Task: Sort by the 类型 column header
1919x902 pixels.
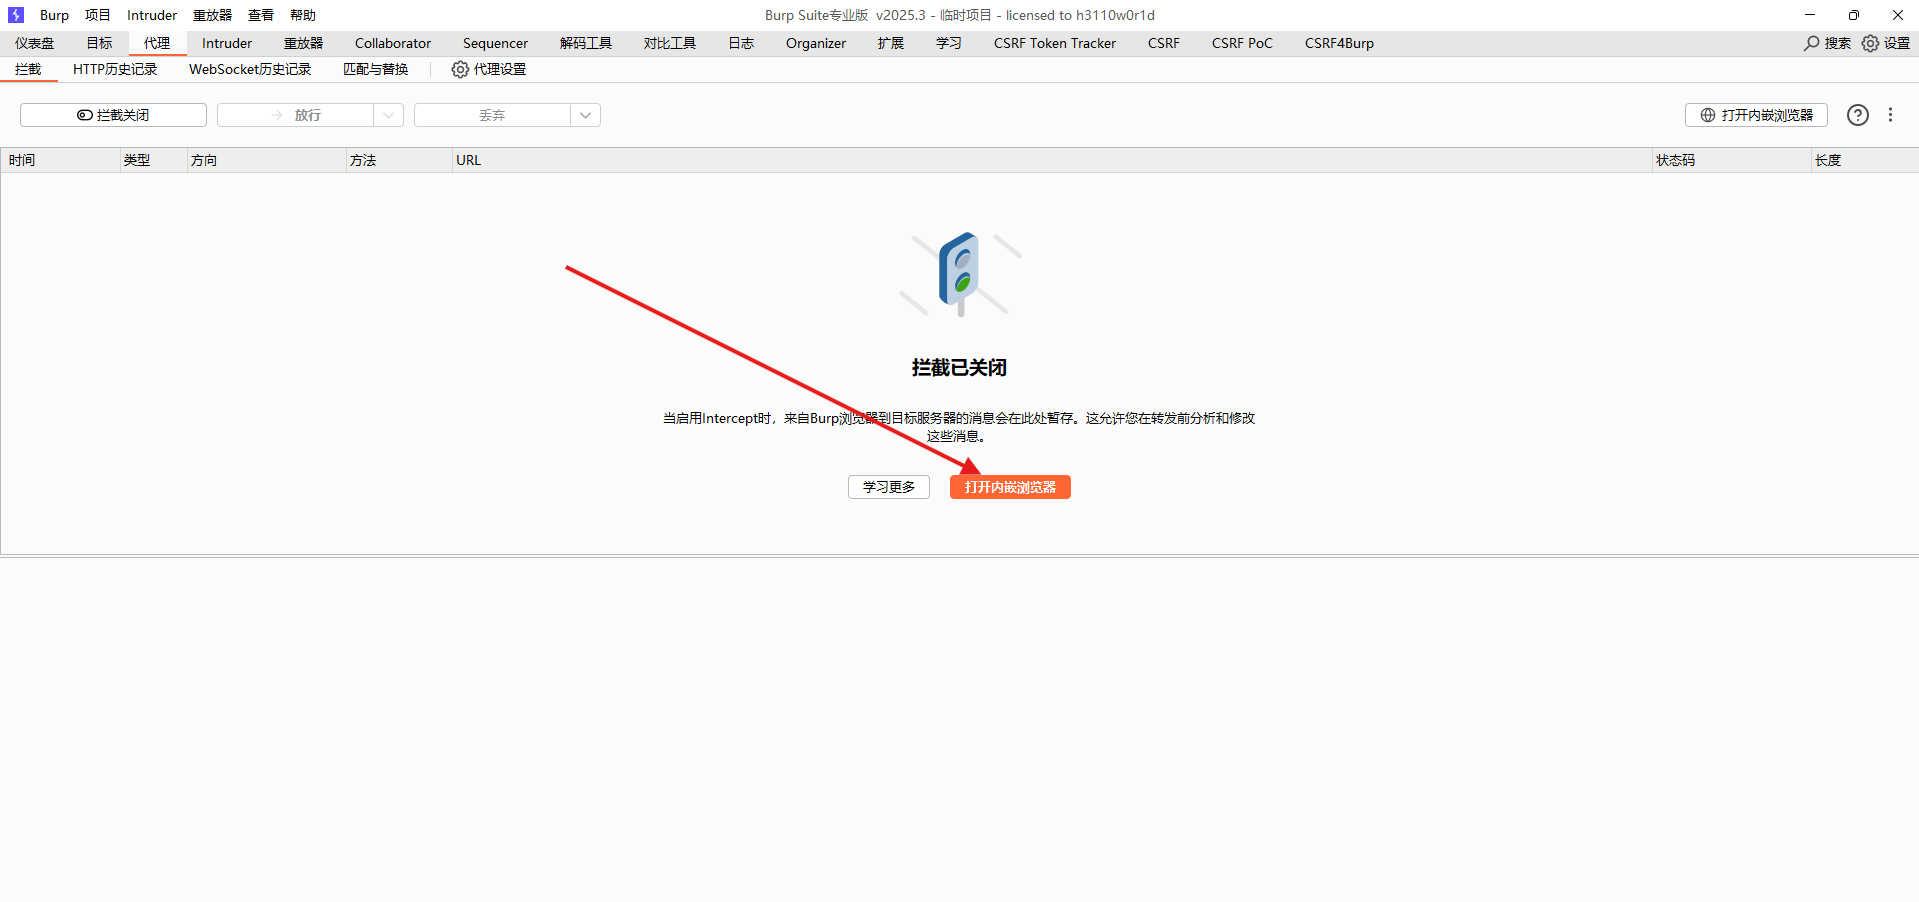Action: click(x=154, y=160)
